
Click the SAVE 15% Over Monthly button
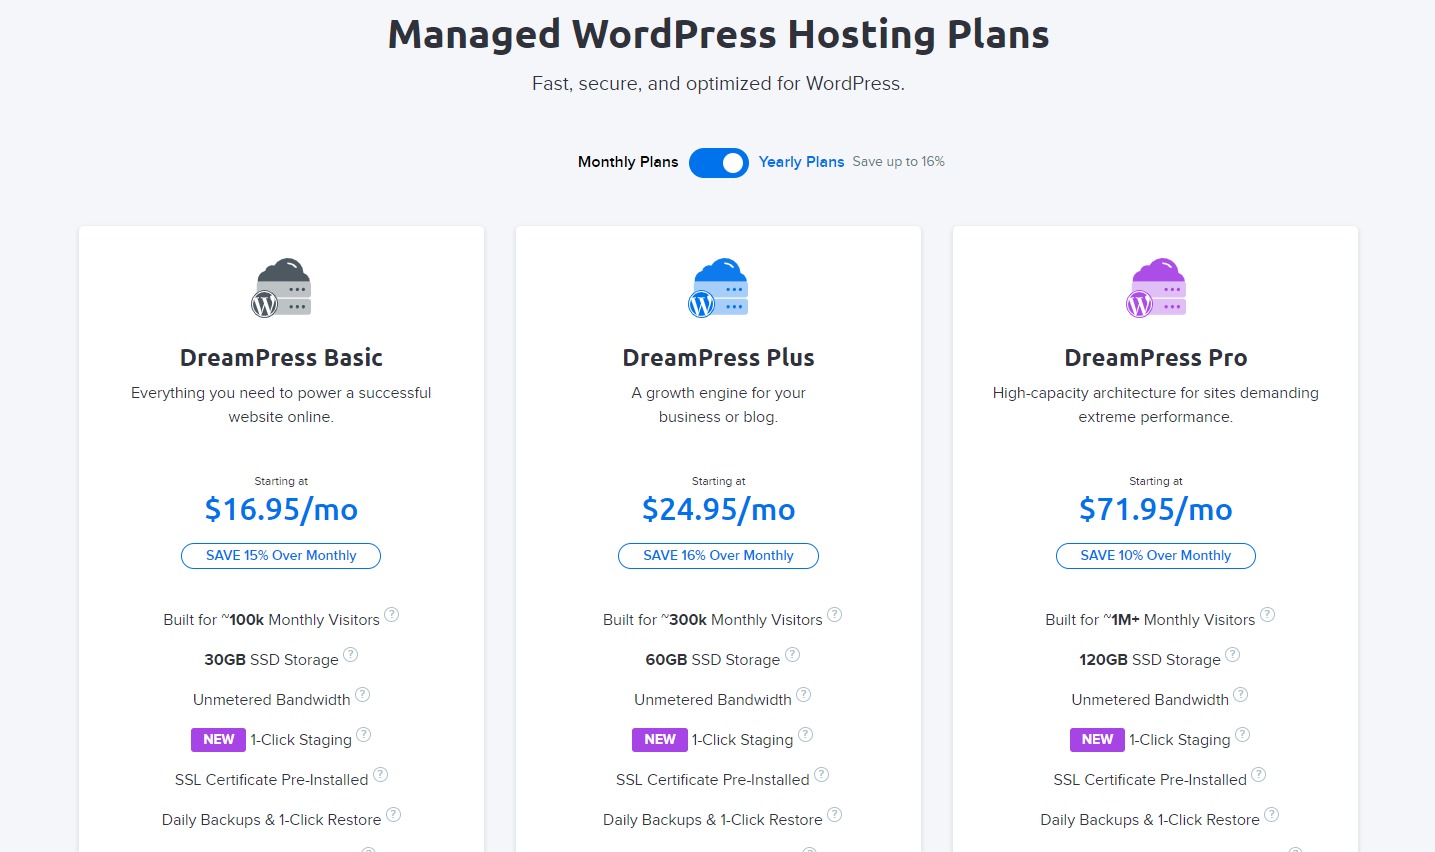[x=281, y=556]
